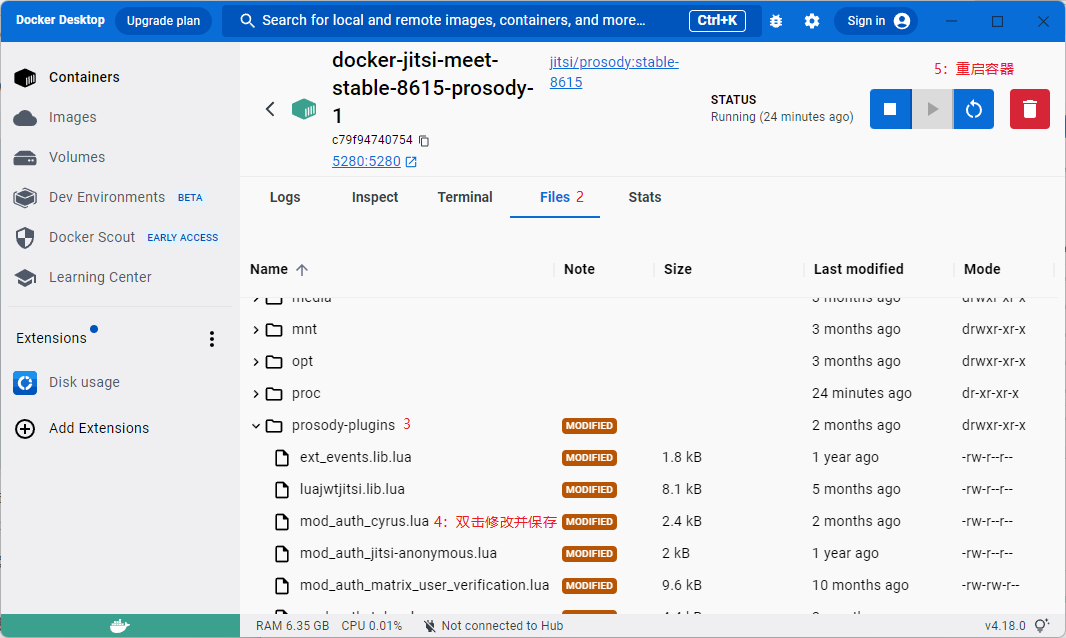Expand the mnt folder
The image size is (1066, 638).
tap(256, 330)
